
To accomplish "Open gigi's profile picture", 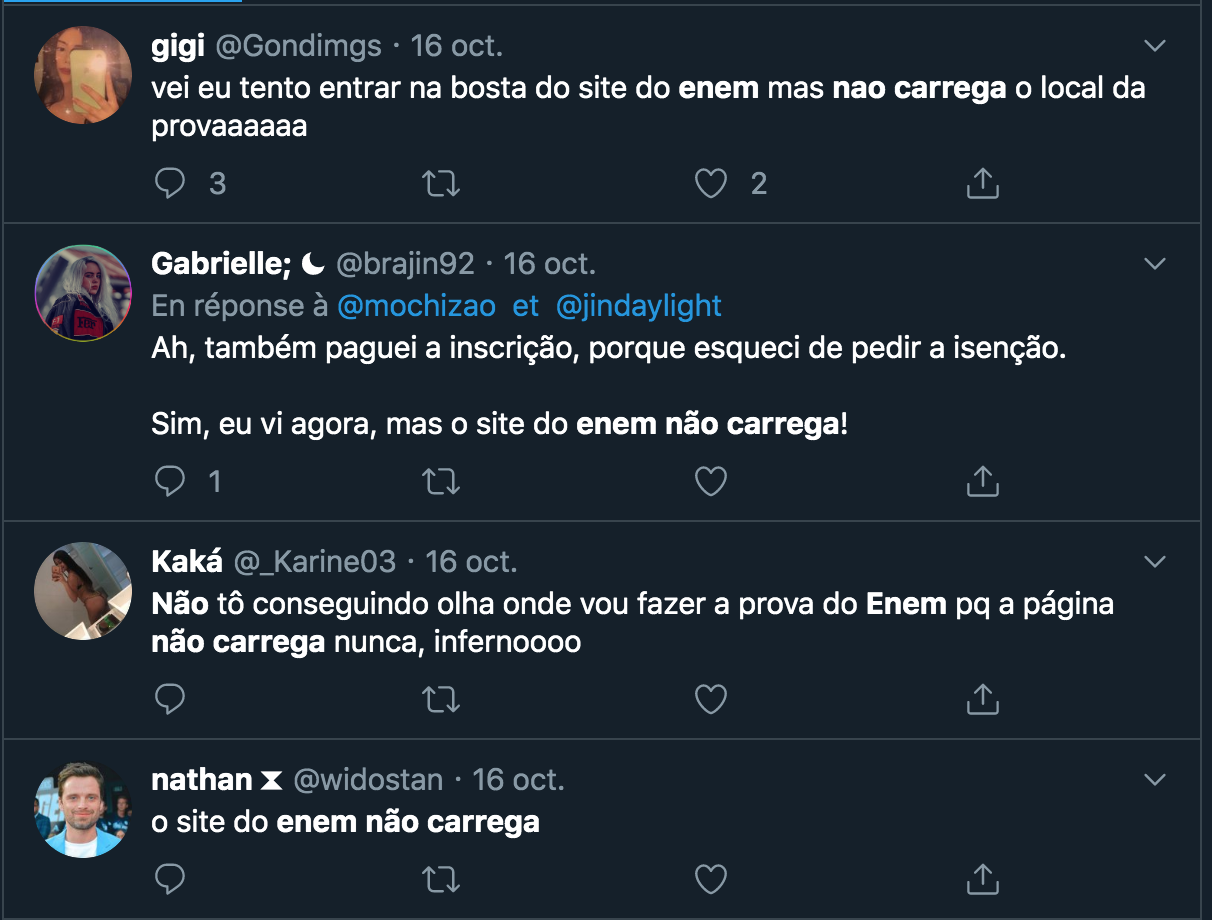I will pyautogui.click(x=83, y=75).
